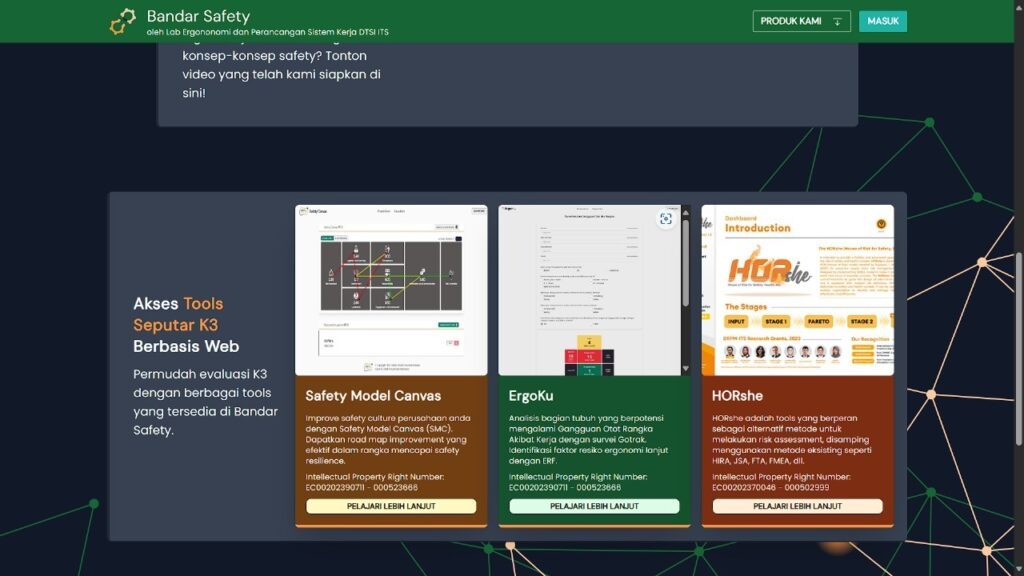Click Pelajari Lebih Lanjut under HORshe
This screenshot has height=576, width=1024.
click(797, 506)
